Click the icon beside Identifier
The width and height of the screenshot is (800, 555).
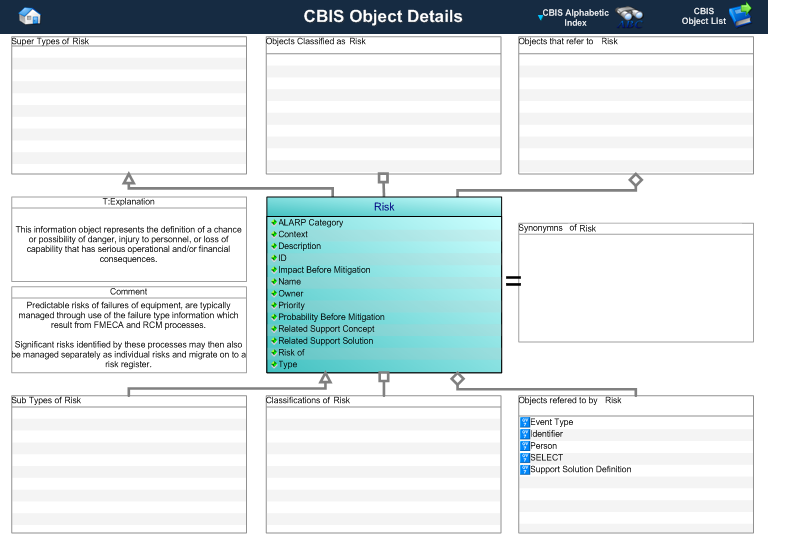pyautogui.click(x=524, y=434)
